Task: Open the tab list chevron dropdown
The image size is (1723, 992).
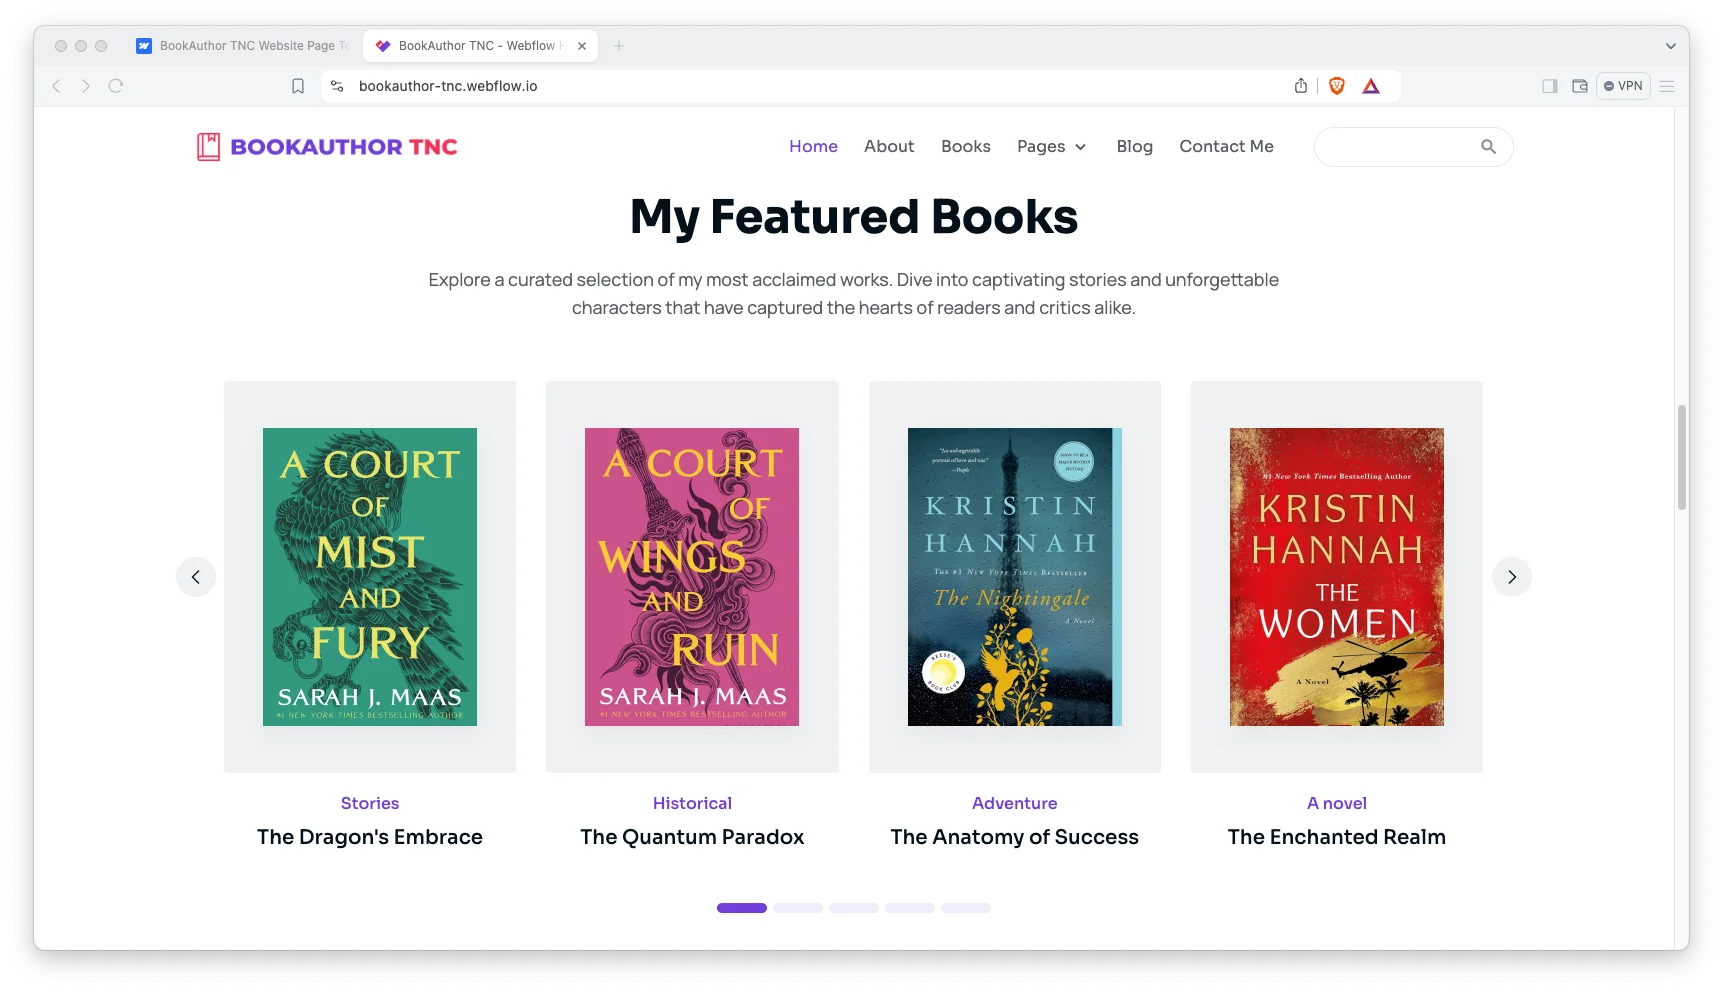Action: coord(1669,46)
